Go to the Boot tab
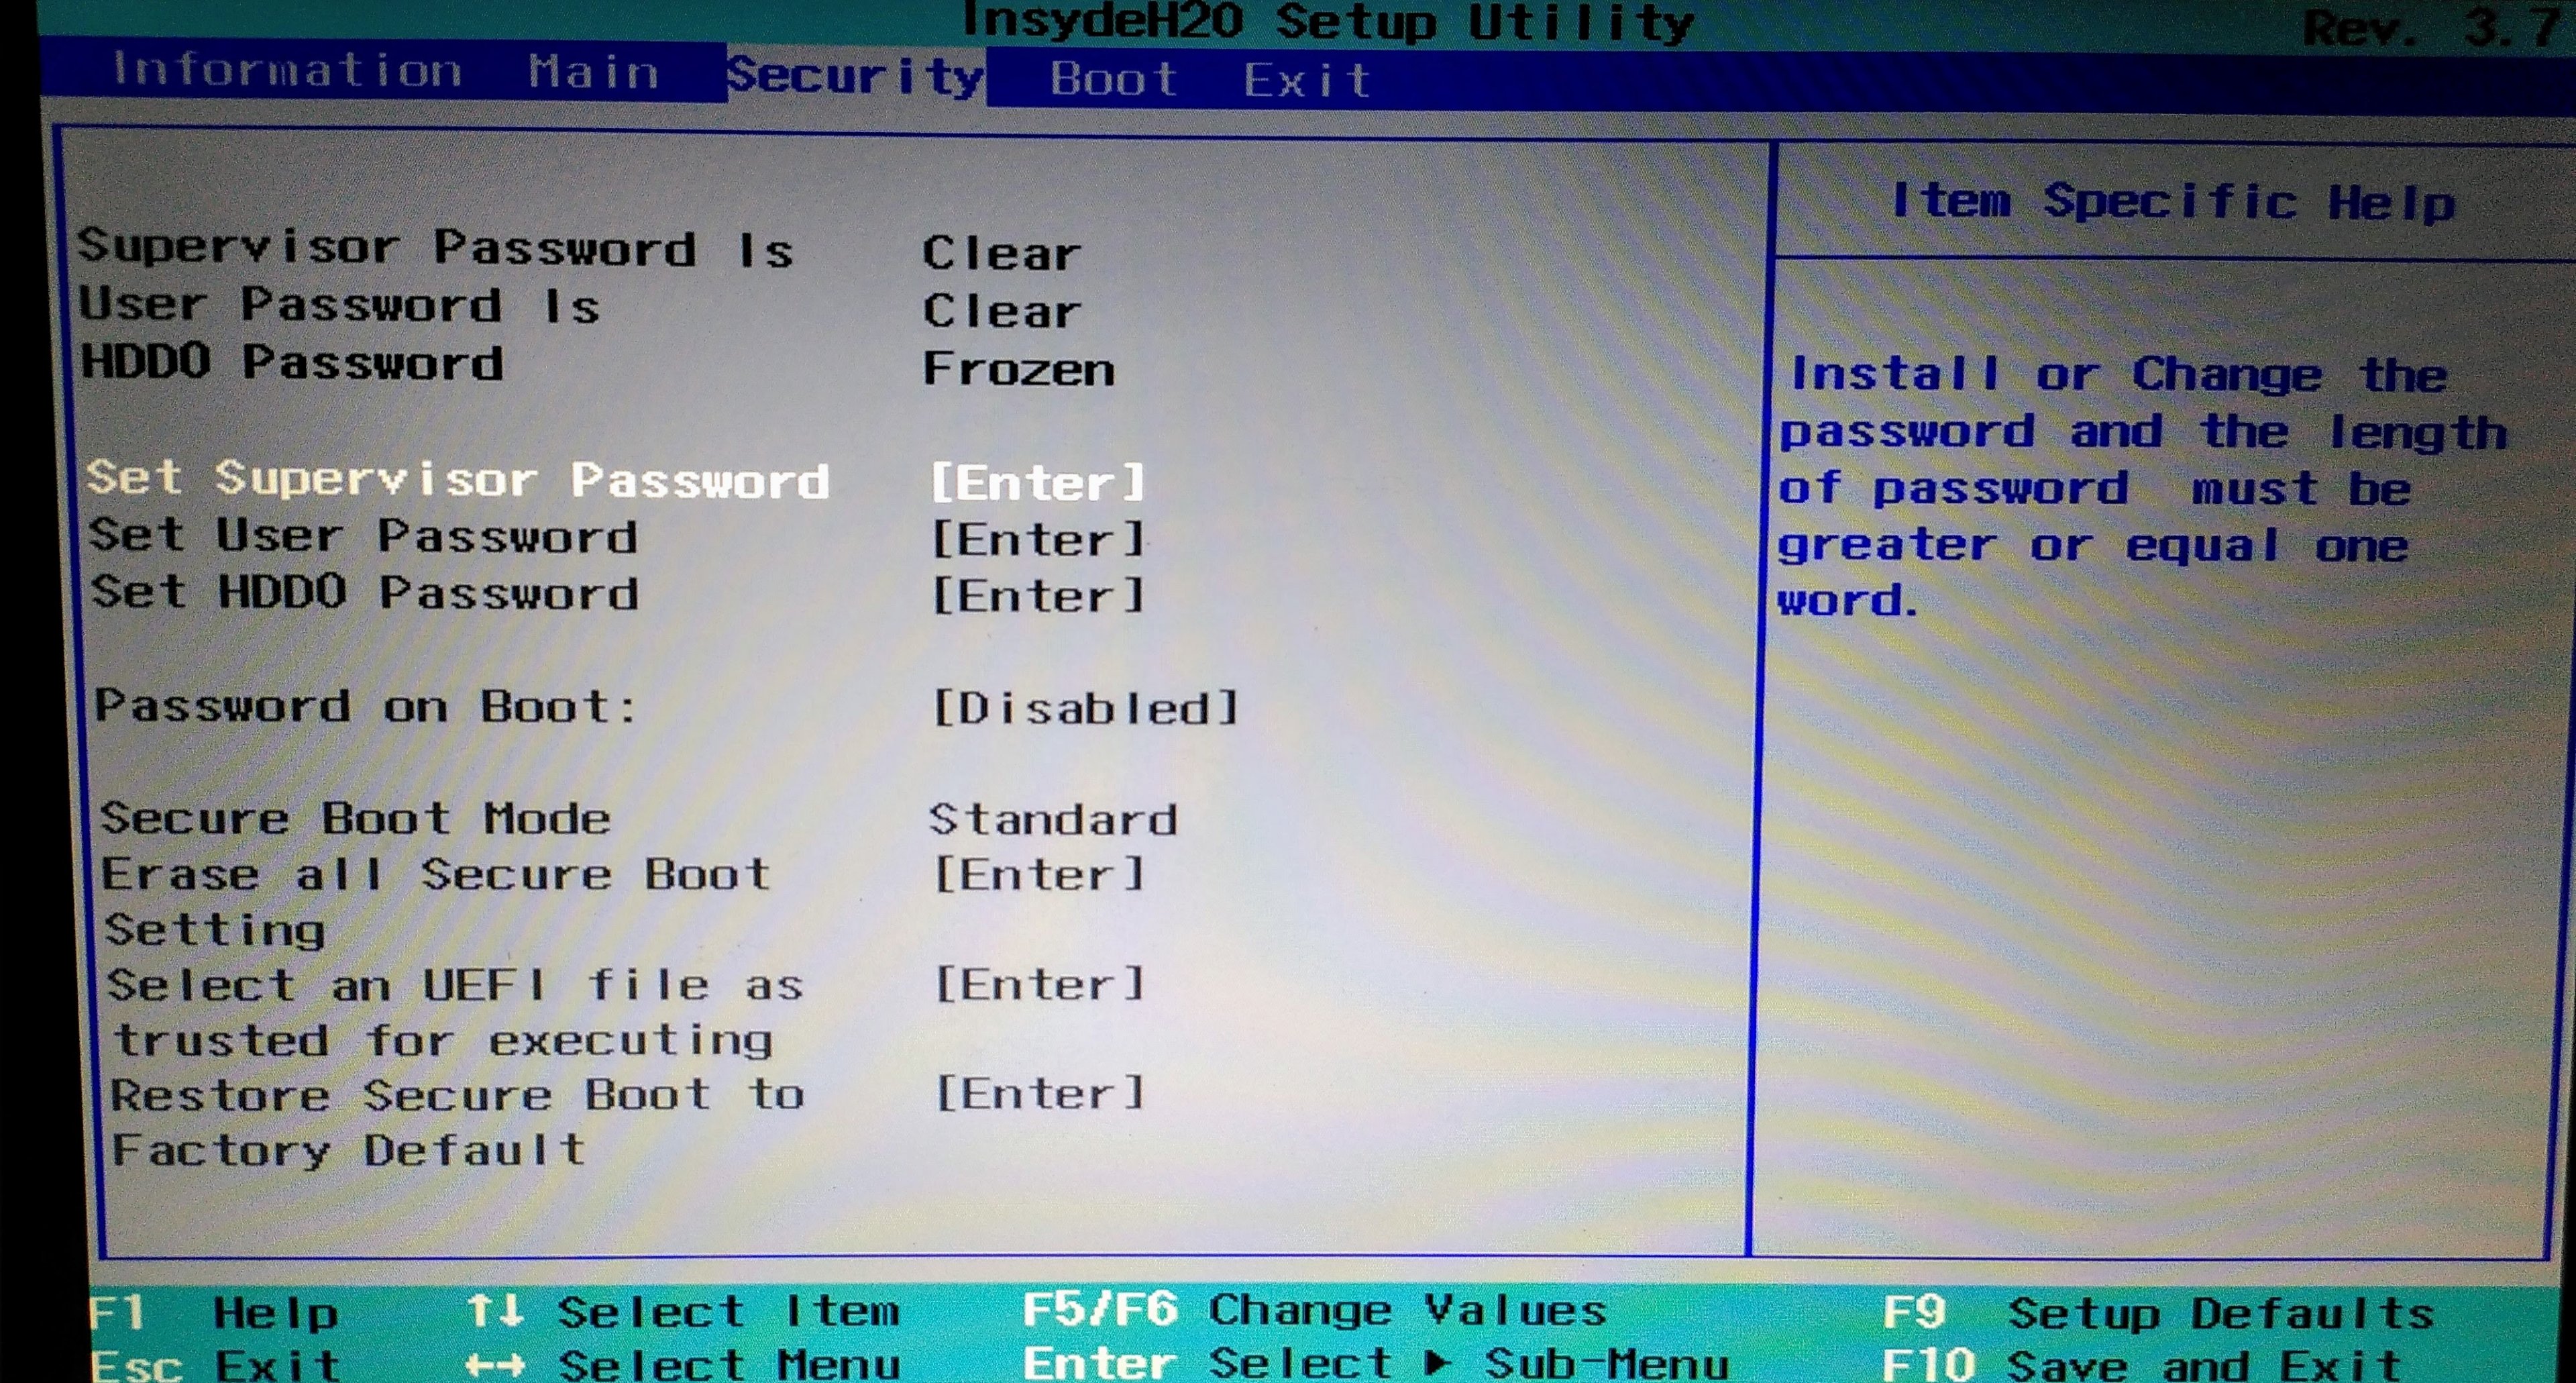 (1113, 79)
